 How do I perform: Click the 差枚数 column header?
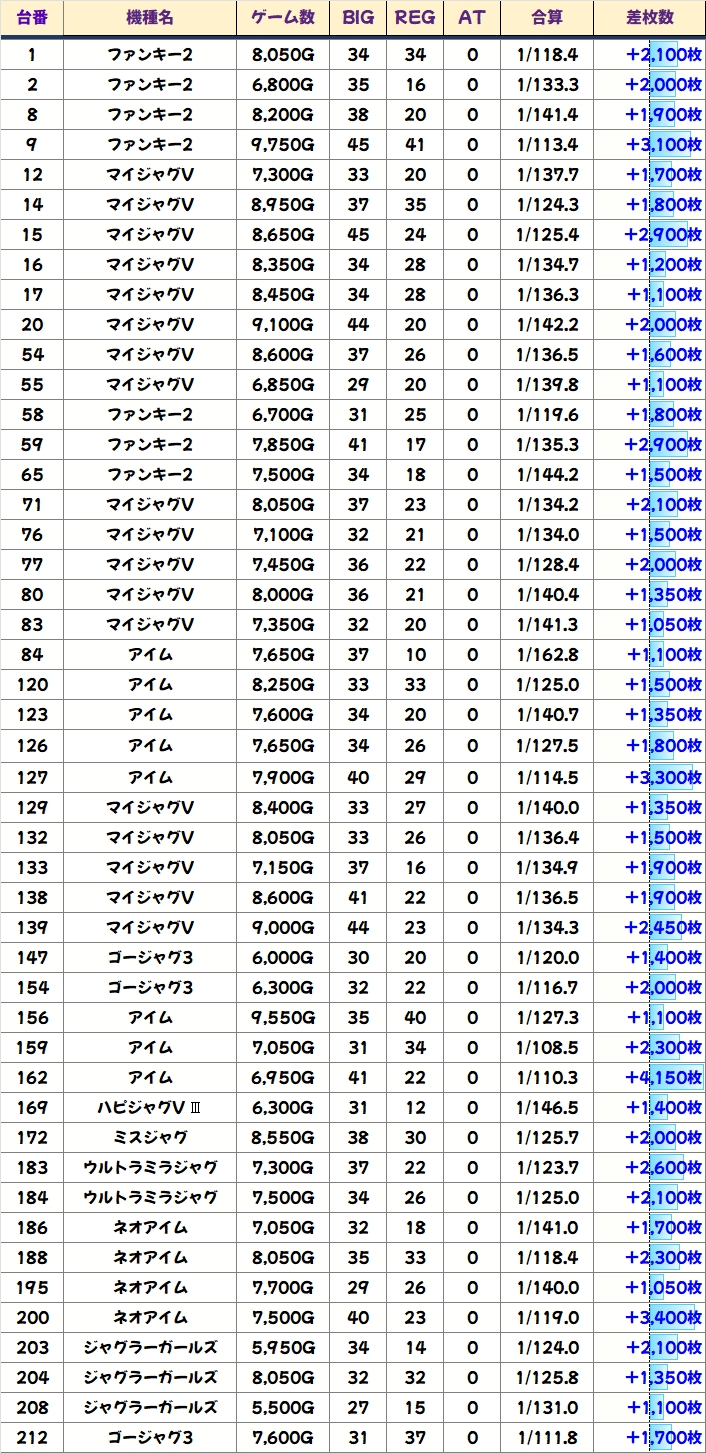[648, 18]
